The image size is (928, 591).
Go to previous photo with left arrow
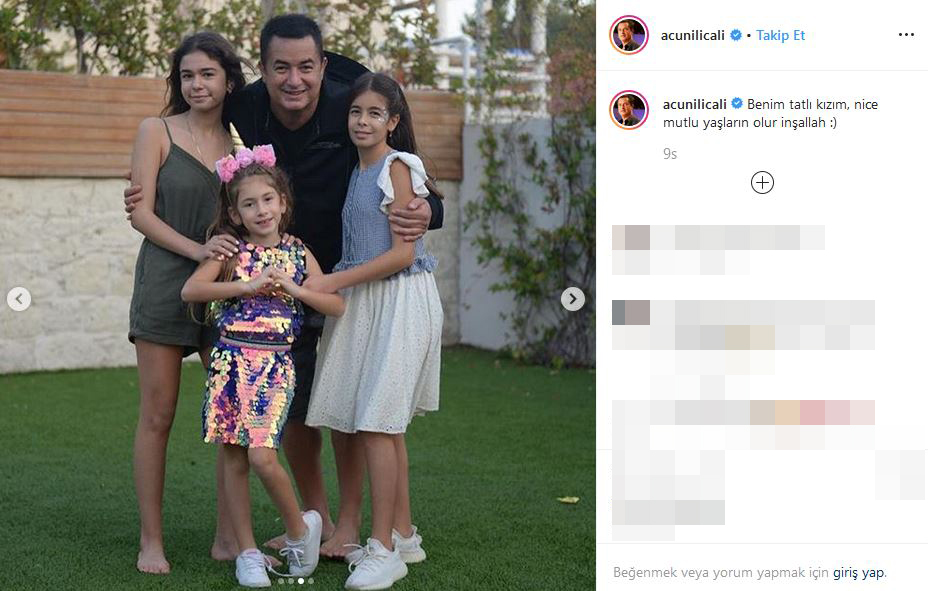tap(19, 299)
